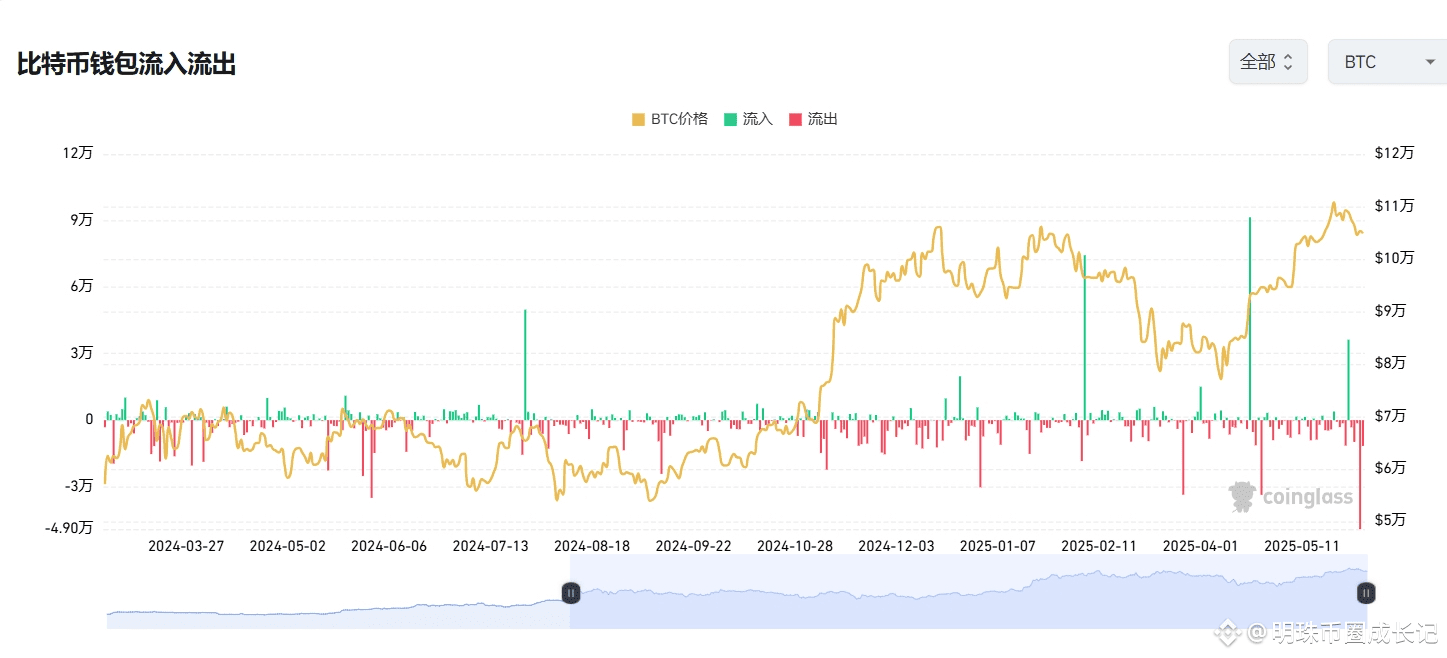Expand the BTC coin dropdown

[x=1387, y=62]
